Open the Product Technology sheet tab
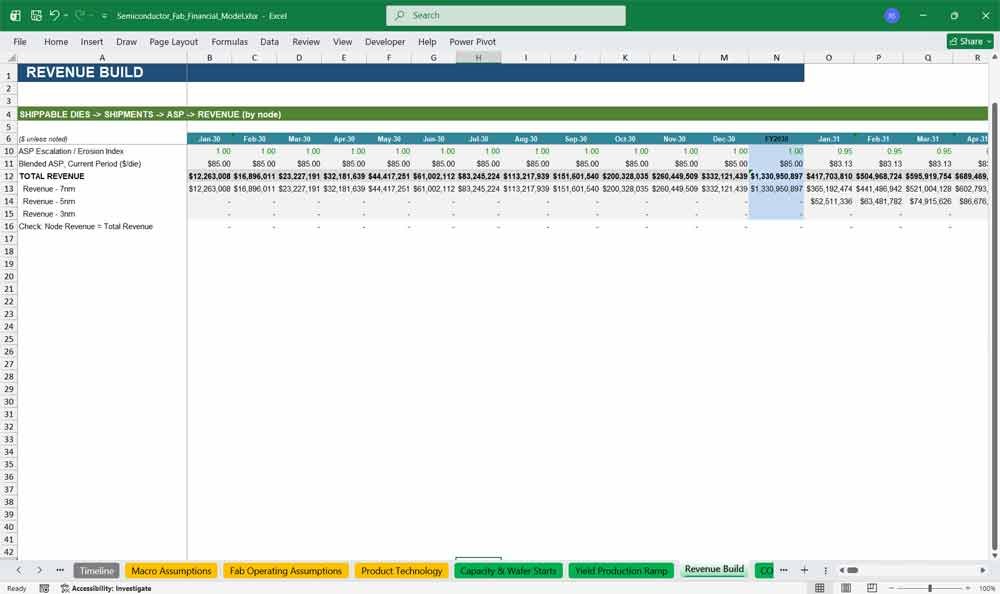 pos(401,570)
